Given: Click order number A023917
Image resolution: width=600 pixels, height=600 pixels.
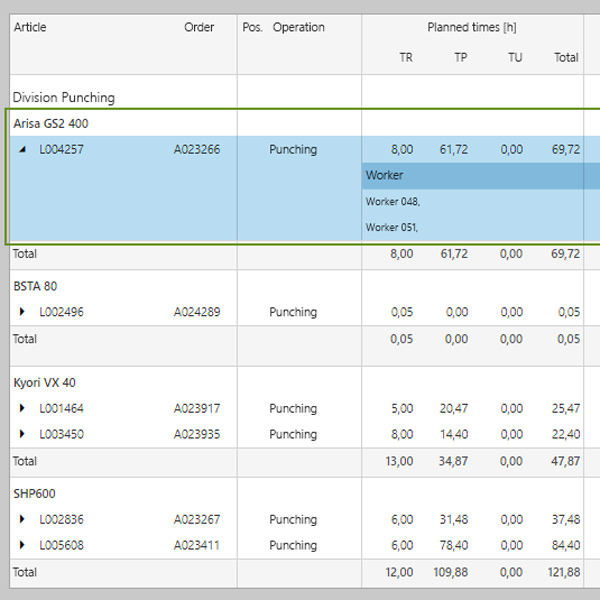Looking at the screenshot, I should pos(197,408).
